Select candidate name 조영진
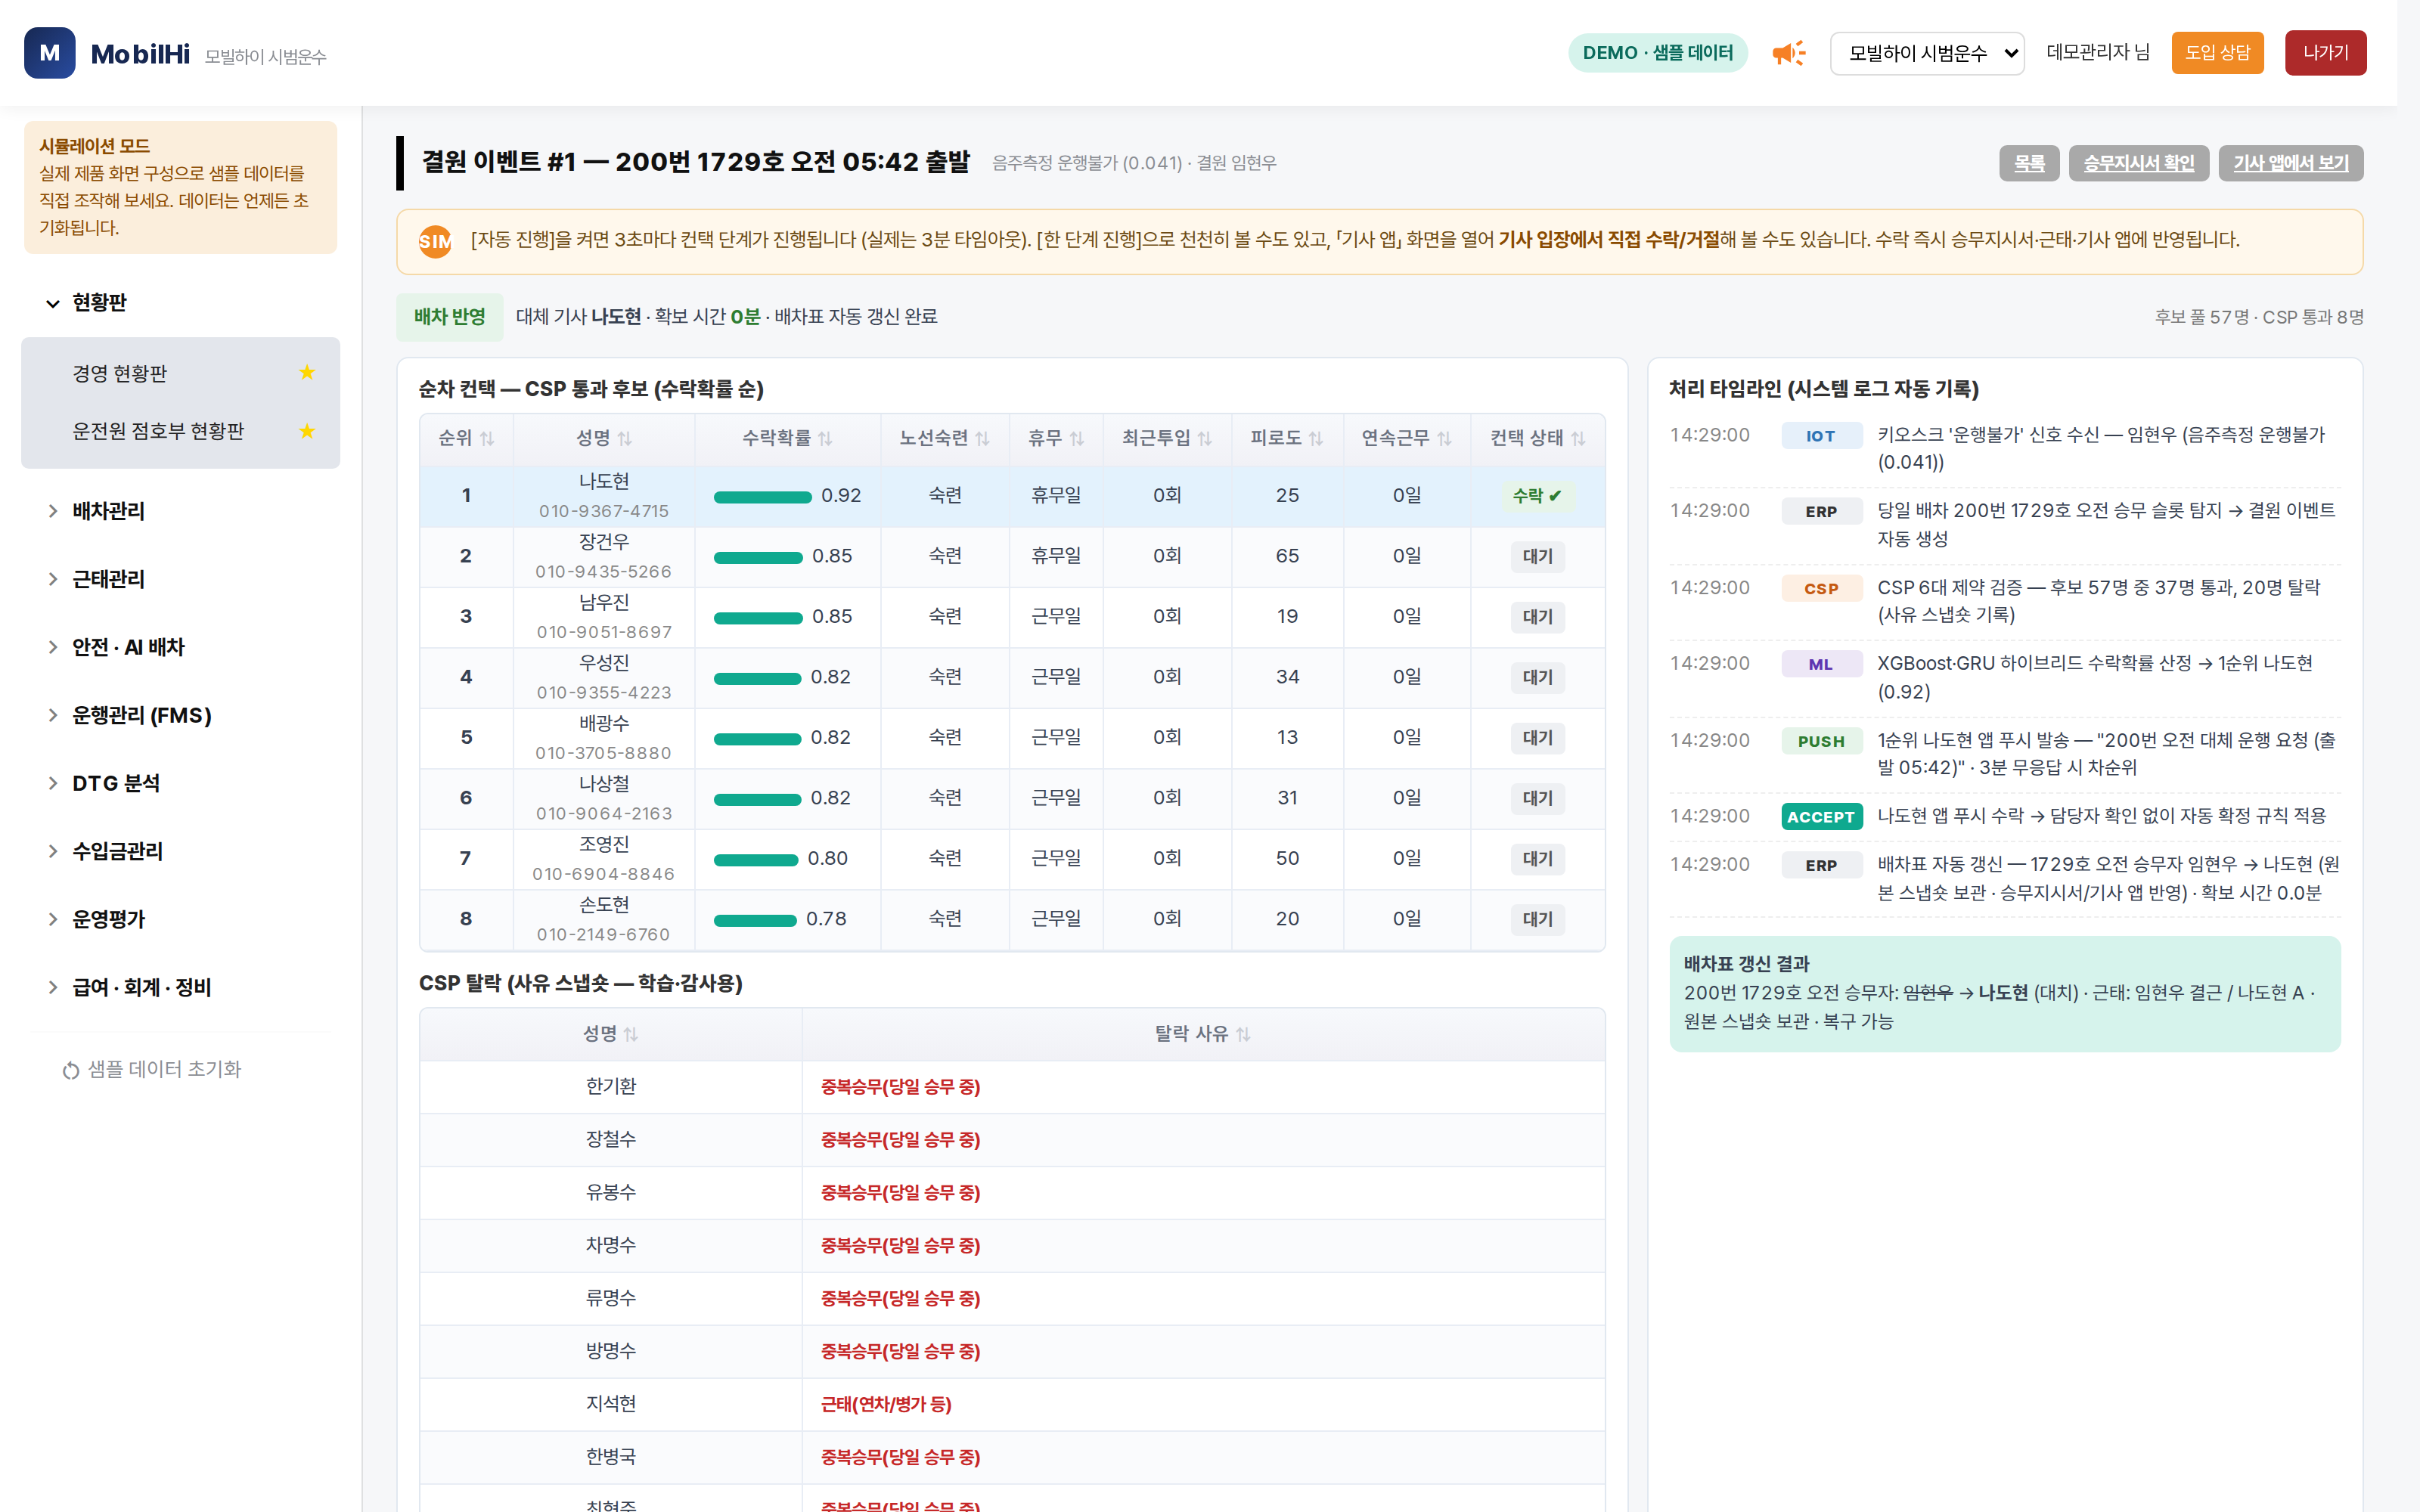2420x1512 pixels. (x=604, y=844)
